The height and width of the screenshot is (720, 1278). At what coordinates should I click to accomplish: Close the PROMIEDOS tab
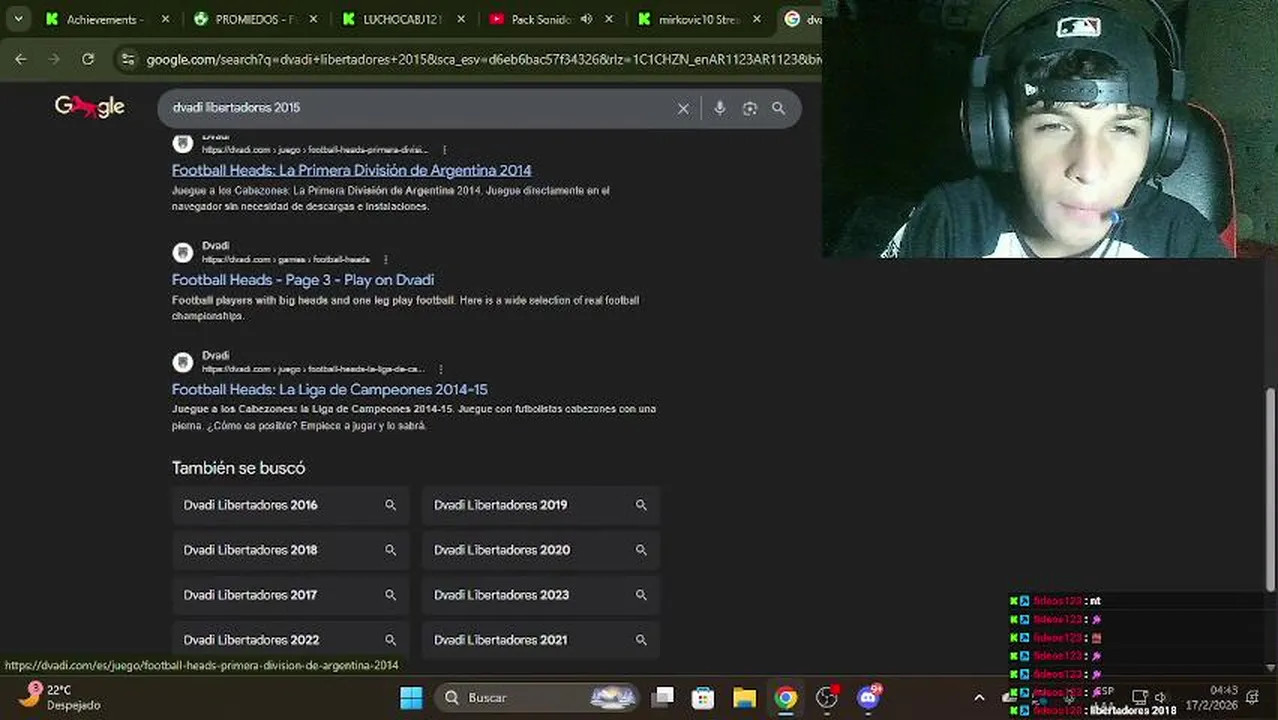(x=314, y=19)
